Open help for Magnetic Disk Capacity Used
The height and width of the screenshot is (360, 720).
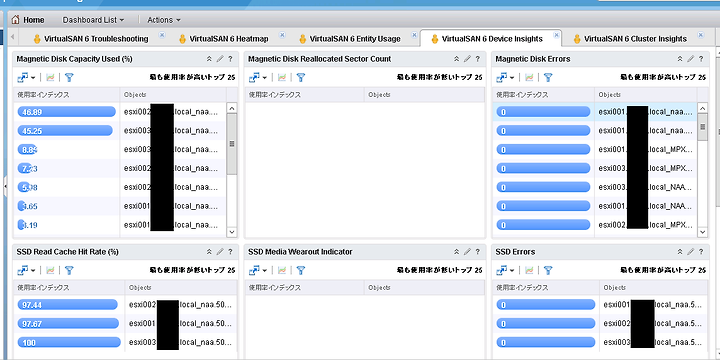click(x=231, y=59)
